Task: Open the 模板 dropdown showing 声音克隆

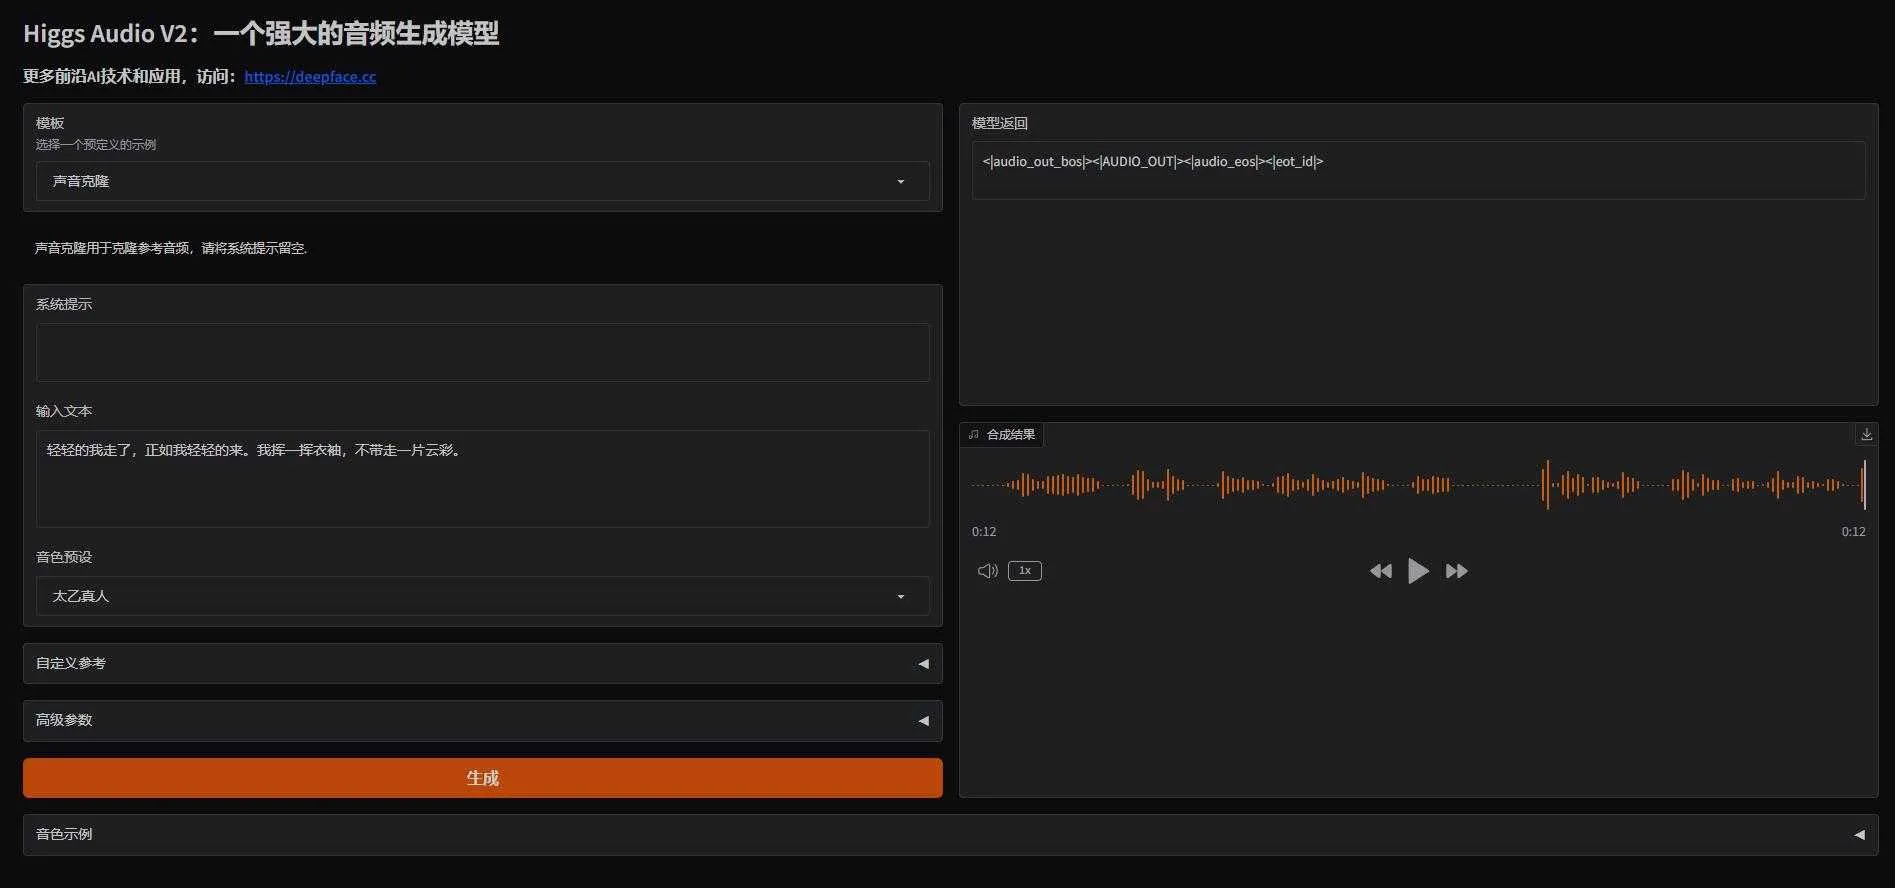Action: coord(482,181)
